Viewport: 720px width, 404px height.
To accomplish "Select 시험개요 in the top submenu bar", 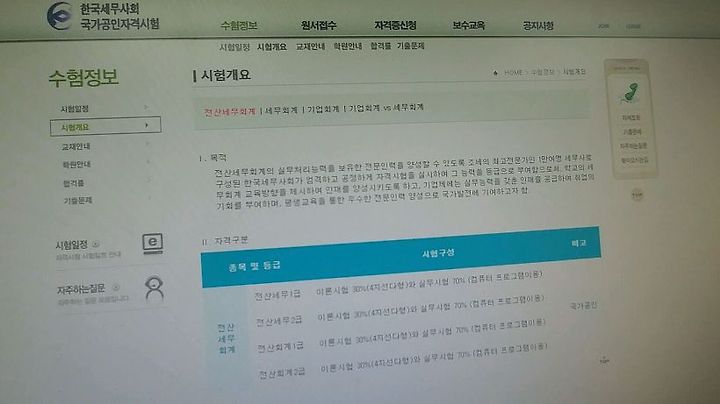I will (x=272, y=47).
